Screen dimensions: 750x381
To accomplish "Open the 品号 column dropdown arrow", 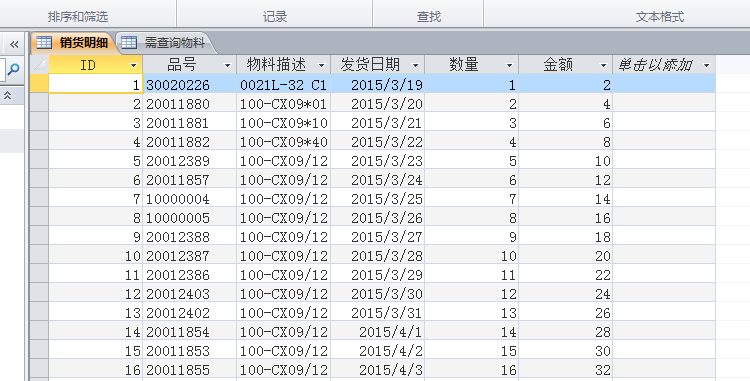I will pos(227,65).
